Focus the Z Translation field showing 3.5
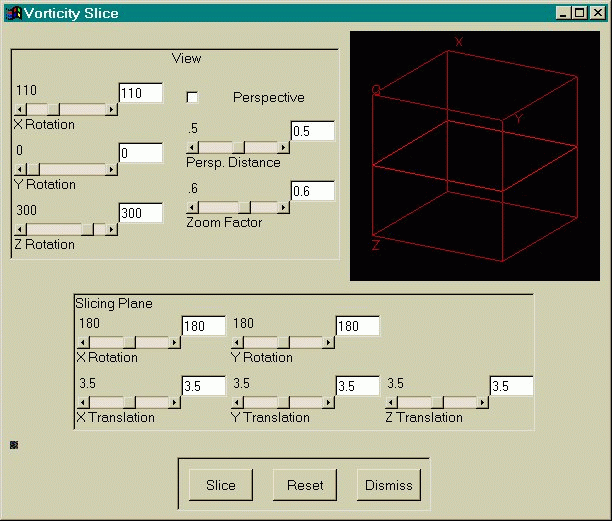612x521 pixels. point(512,386)
